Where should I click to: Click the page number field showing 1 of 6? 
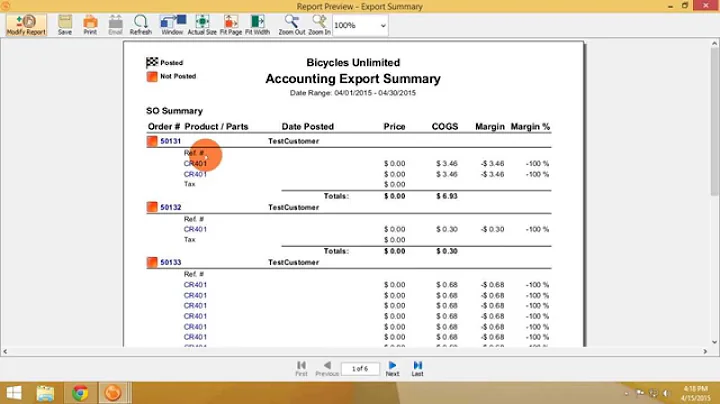360,369
